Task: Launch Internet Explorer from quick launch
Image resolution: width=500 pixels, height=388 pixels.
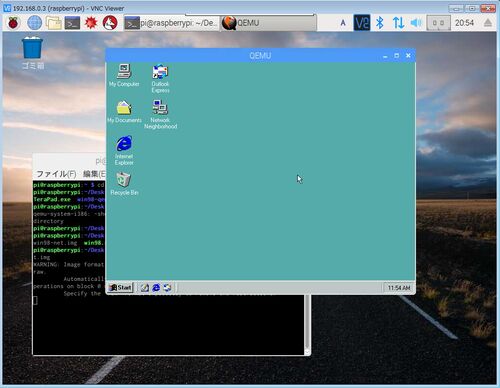Action: point(156,288)
